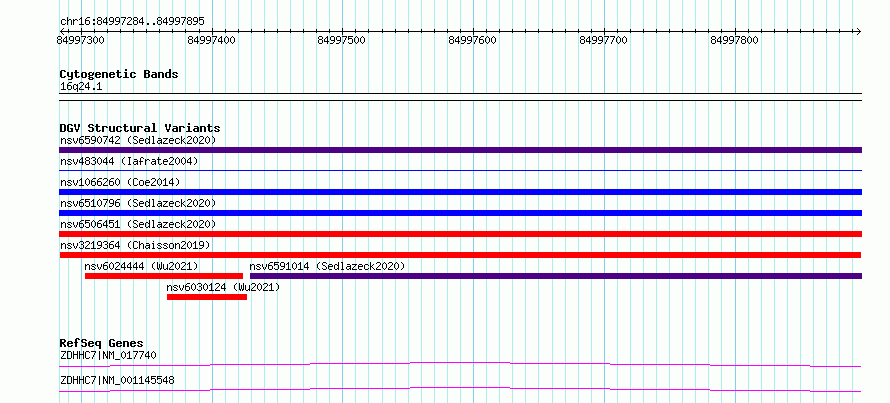This screenshot has width=890, height=403.
Task: Click the 84997500 ruler tick label
Action: click(342, 40)
